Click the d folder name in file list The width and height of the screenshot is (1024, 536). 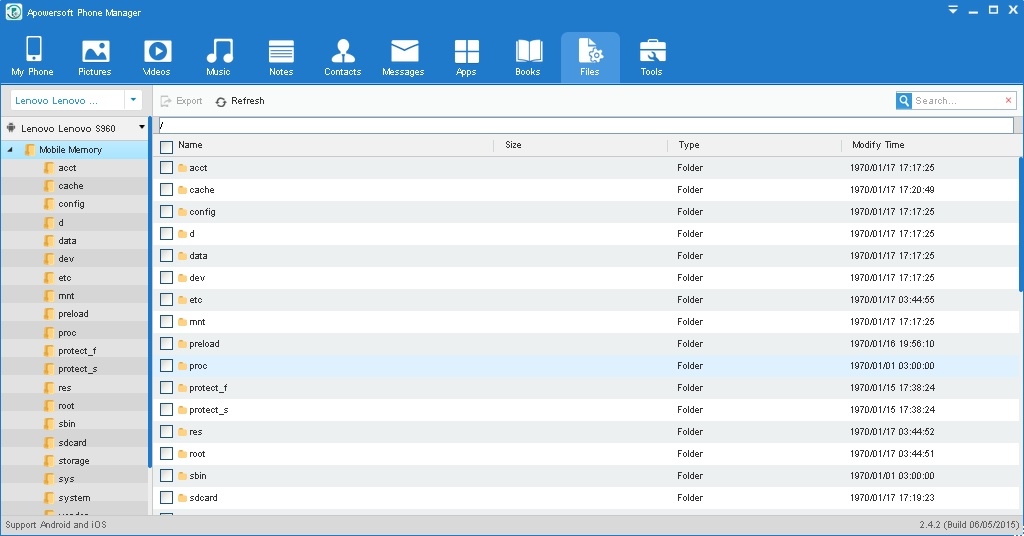click(x=192, y=234)
